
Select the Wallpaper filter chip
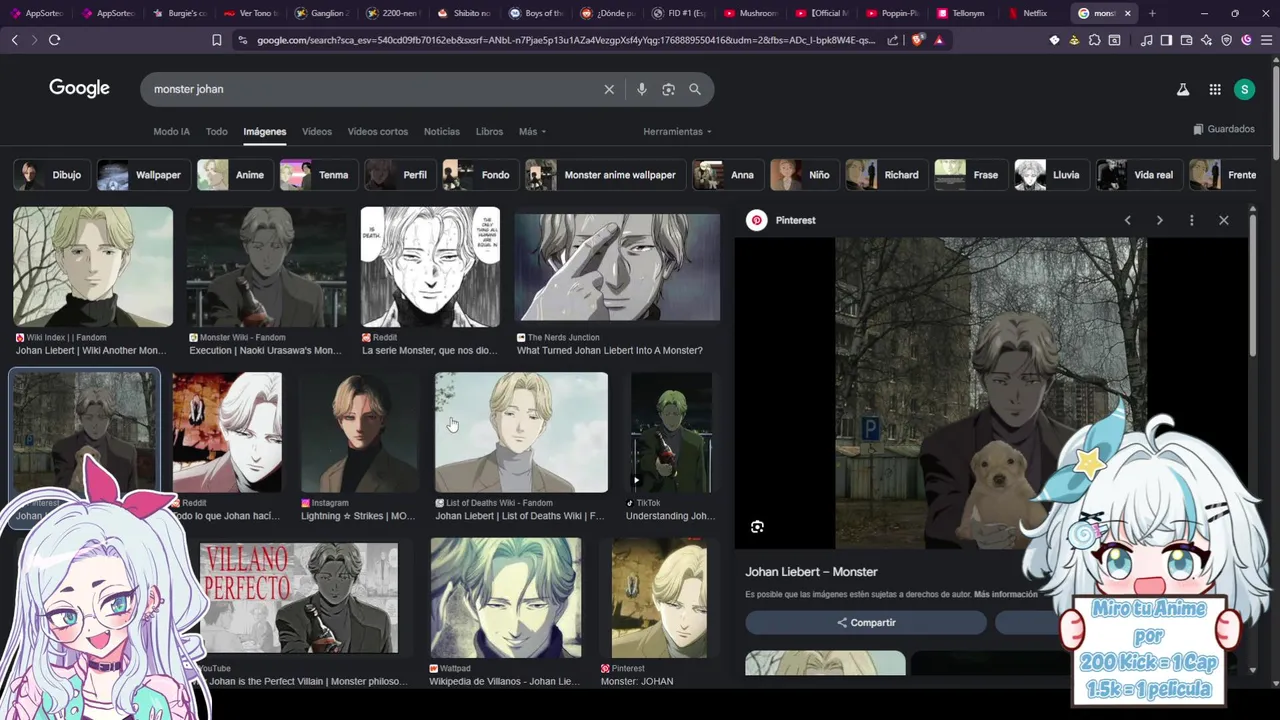[144, 175]
